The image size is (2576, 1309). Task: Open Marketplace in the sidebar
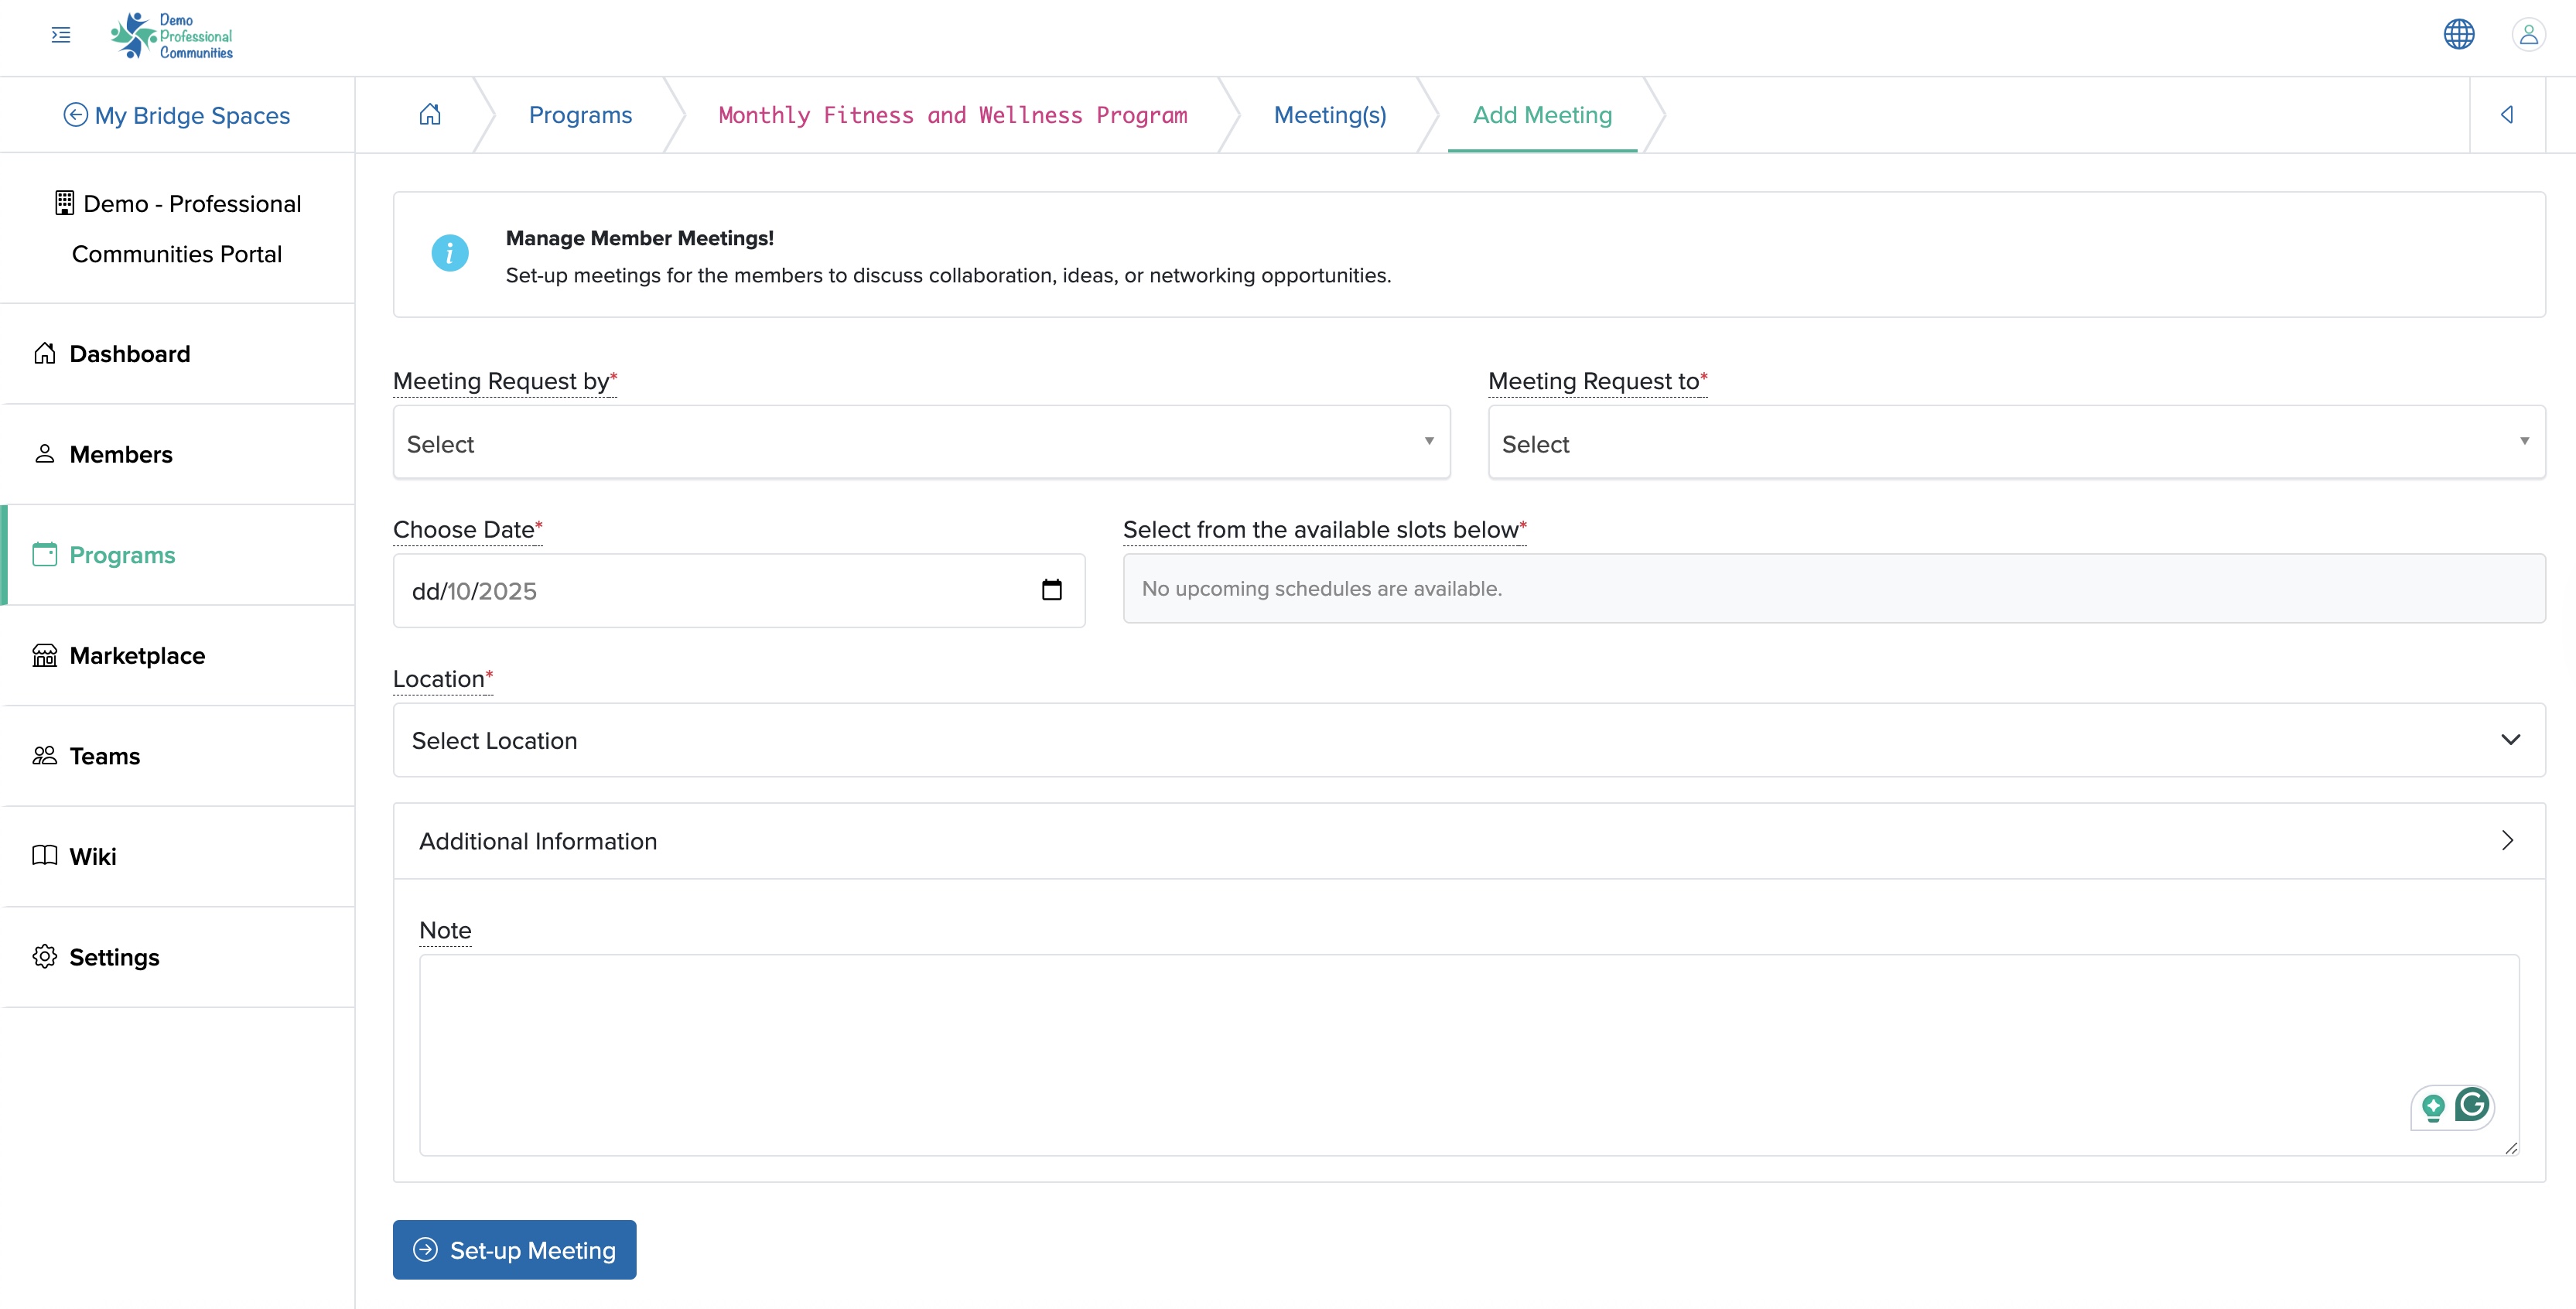coord(179,656)
